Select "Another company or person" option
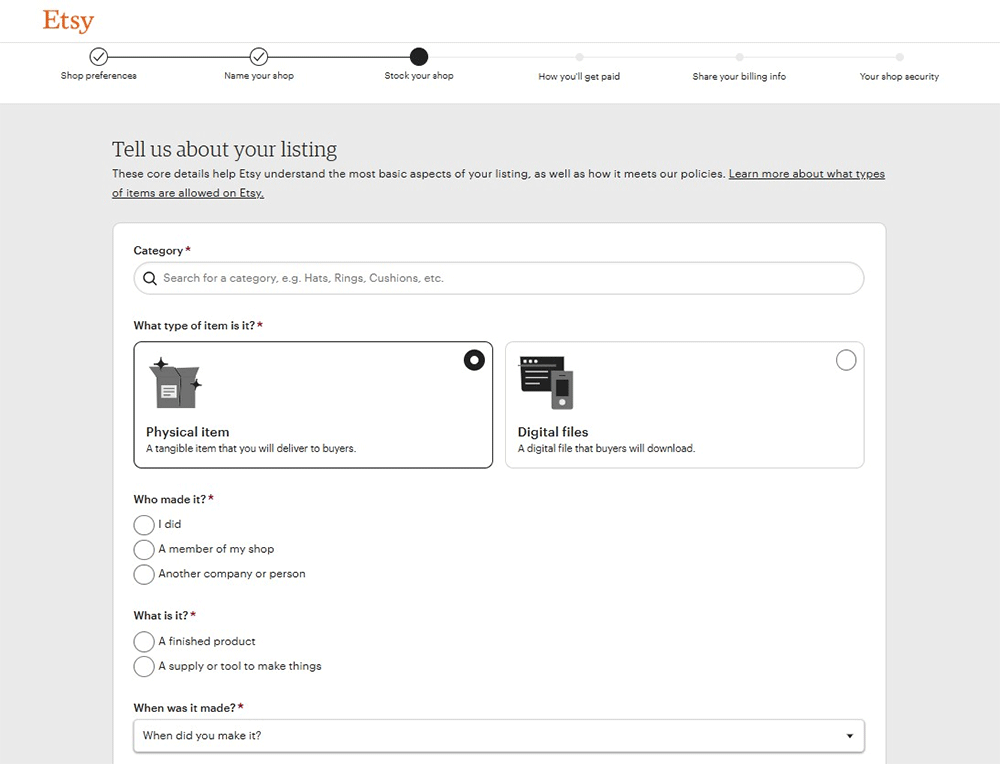The width and height of the screenshot is (1000, 764). click(144, 575)
